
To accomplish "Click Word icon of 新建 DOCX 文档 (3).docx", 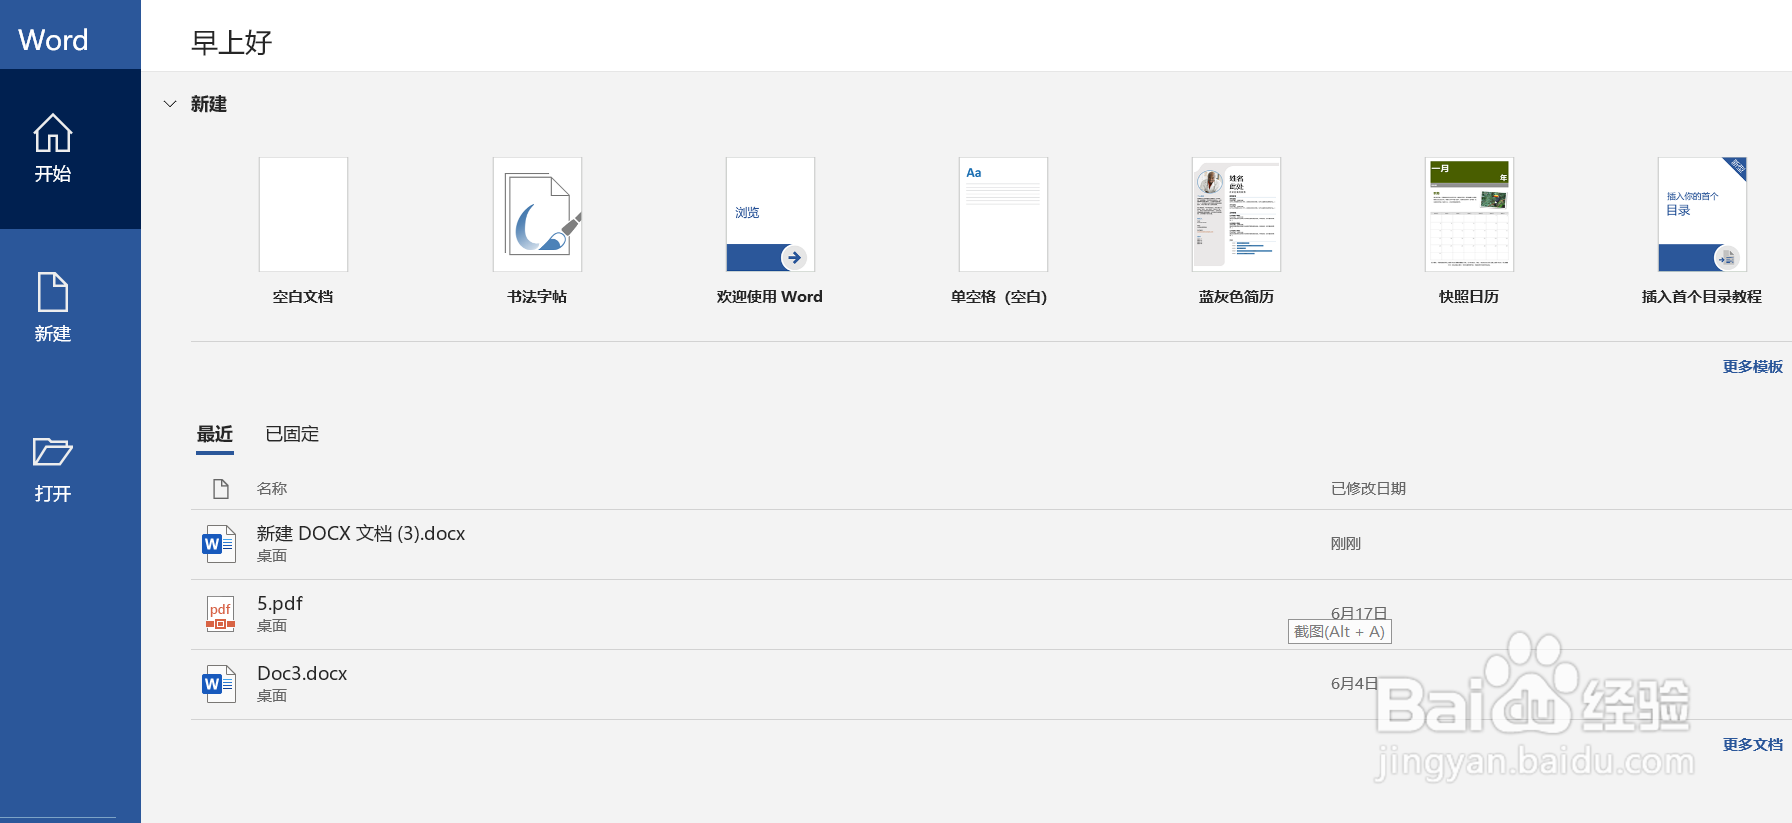I will [219, 544].
